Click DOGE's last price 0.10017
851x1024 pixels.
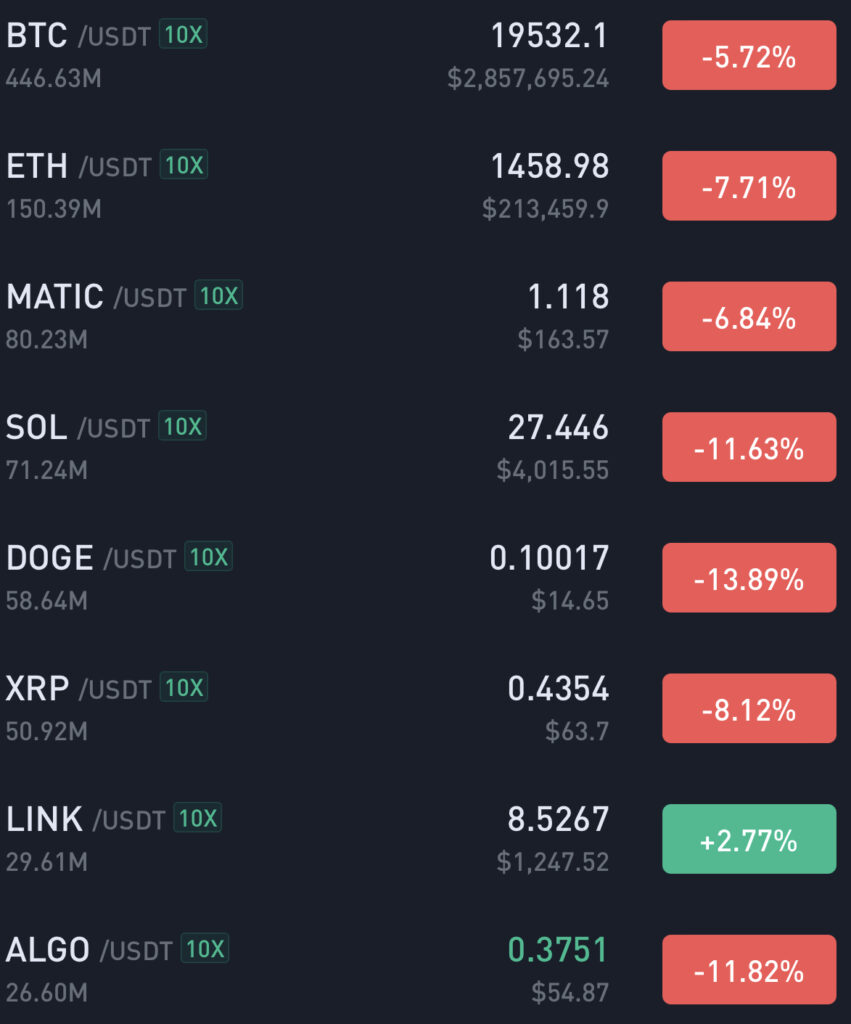tap(548, 558)
